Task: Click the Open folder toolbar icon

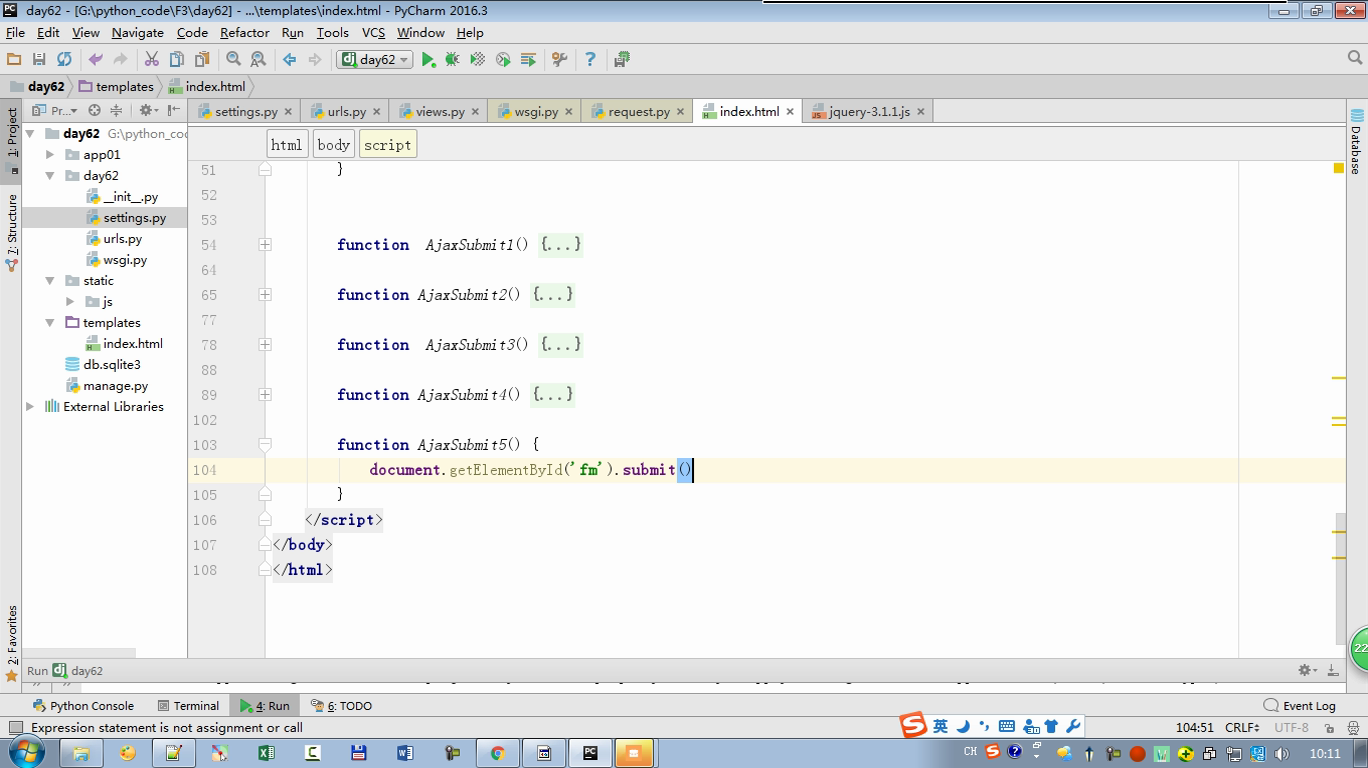Action: pyautogui.click(x=14, y=60)
